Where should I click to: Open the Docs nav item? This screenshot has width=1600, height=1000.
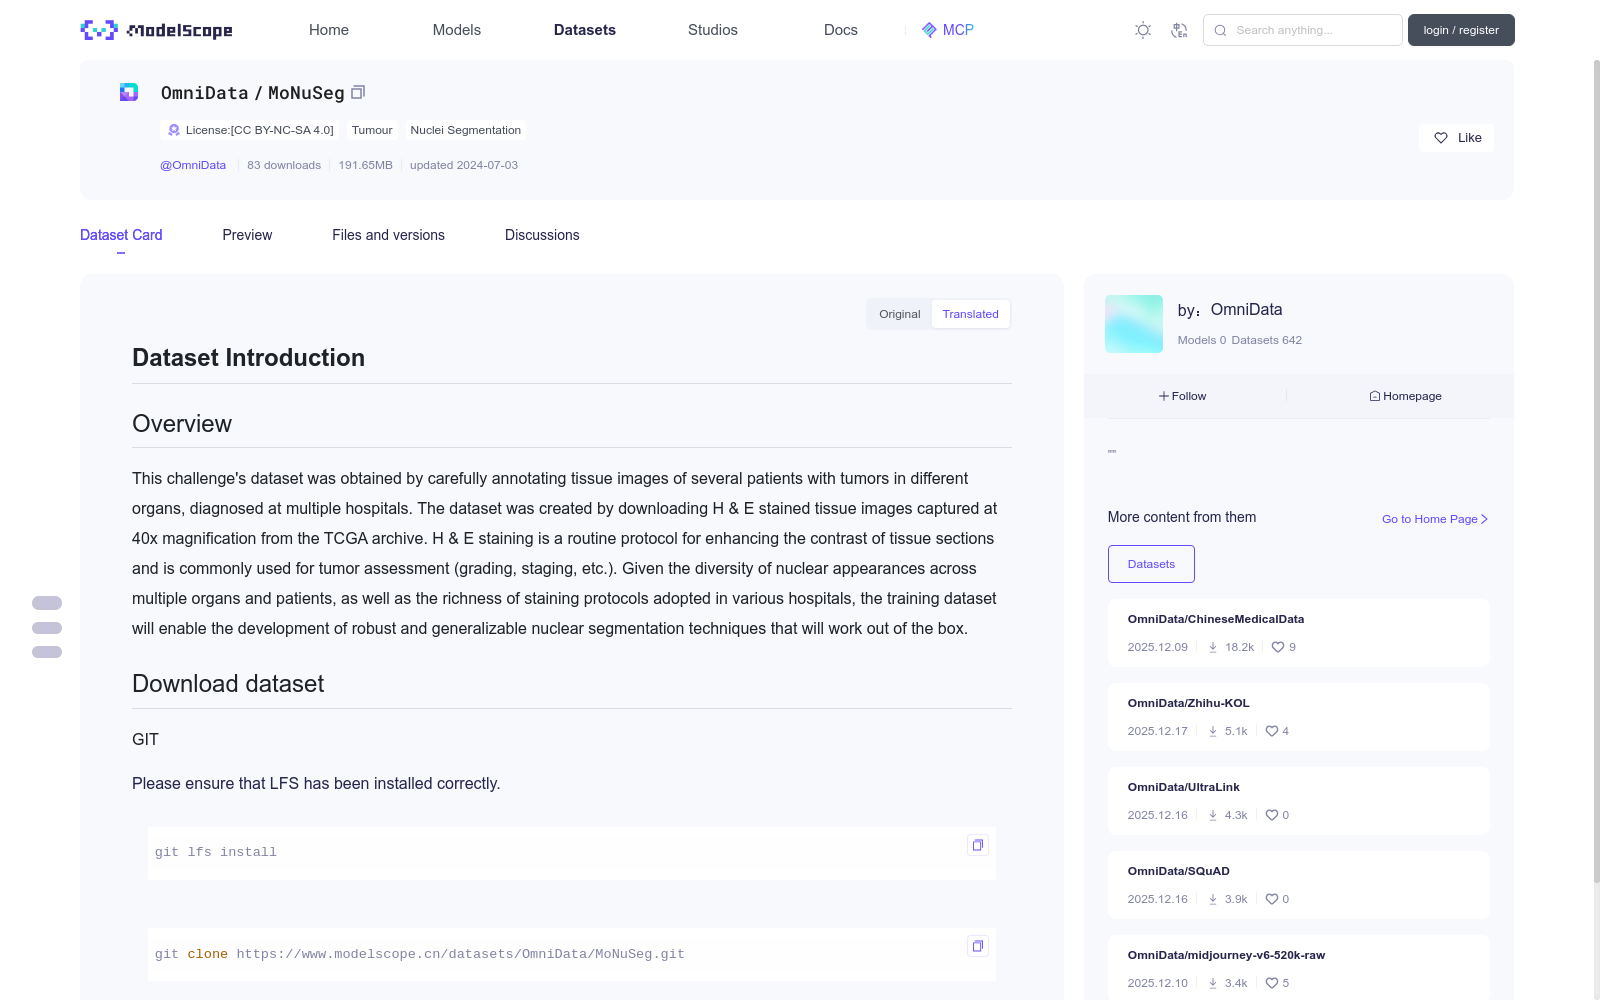[x=841, y=30]
